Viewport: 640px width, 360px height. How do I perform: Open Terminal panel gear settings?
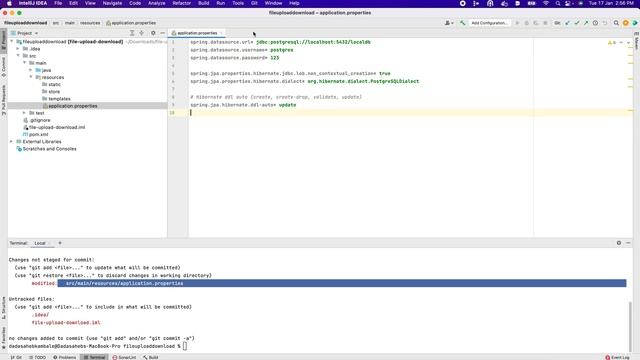click(619, 243)
